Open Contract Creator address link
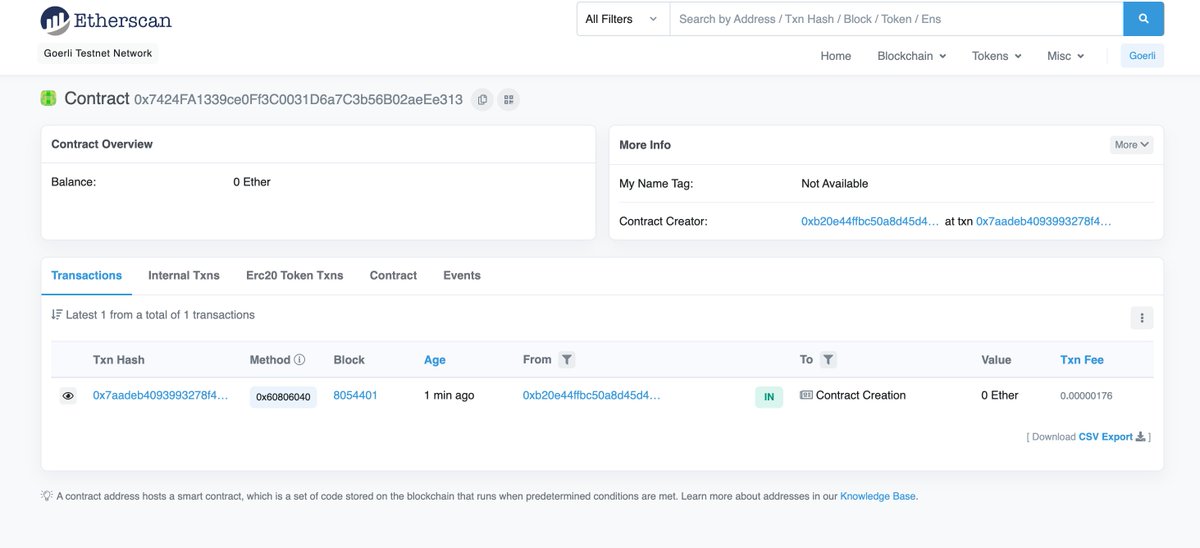1200x548 pixels. [x=870, y=221]
